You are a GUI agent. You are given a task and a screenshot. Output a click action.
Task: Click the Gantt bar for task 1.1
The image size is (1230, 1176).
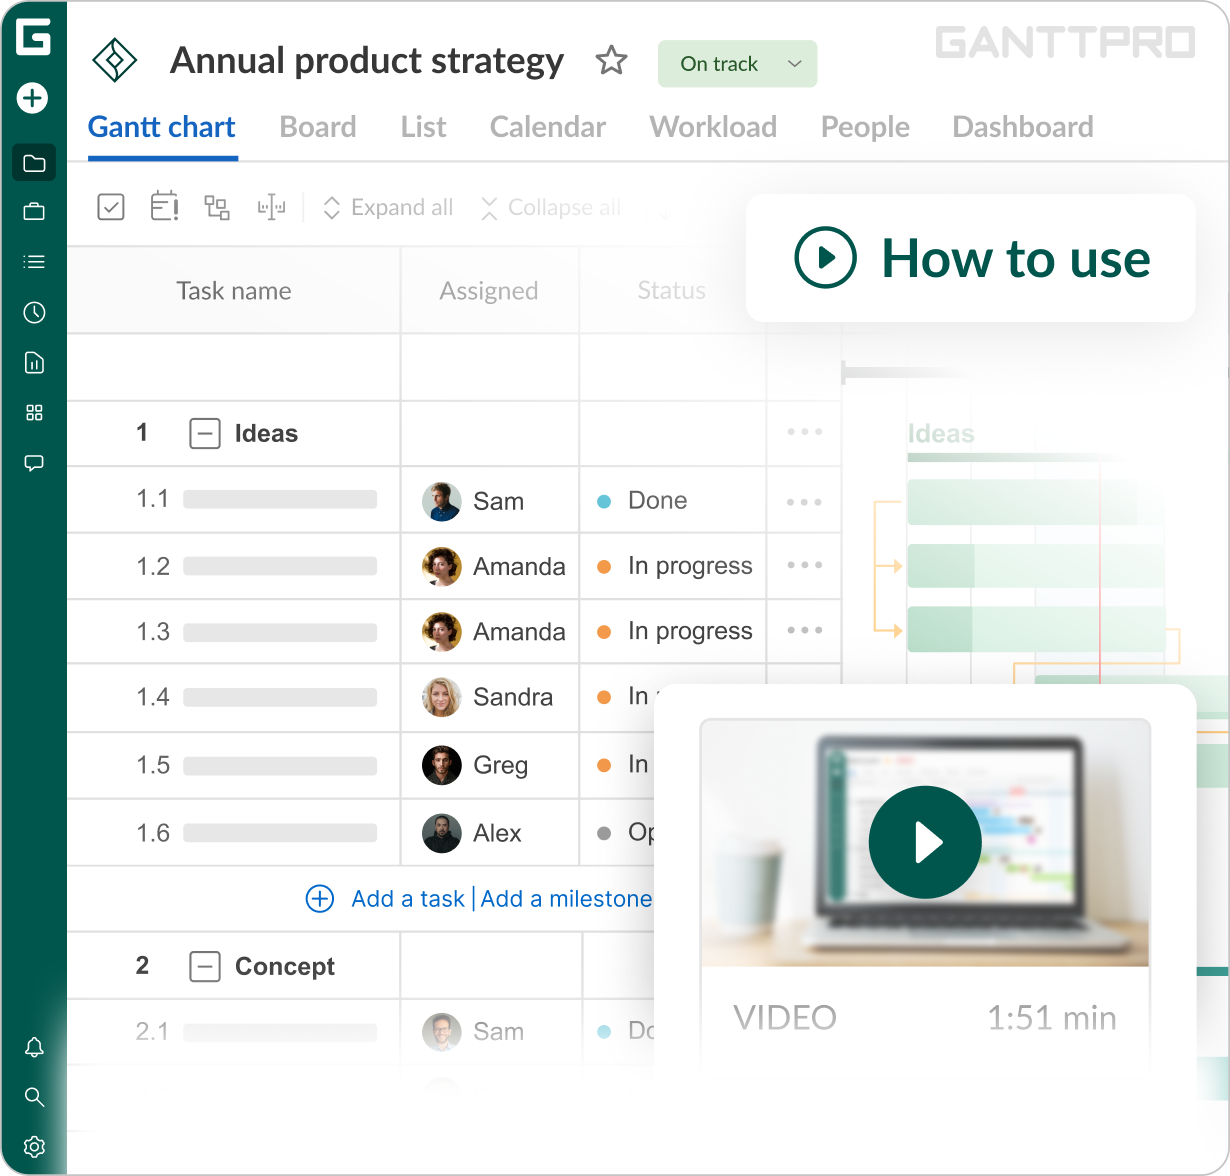[x=1036, y=502]
